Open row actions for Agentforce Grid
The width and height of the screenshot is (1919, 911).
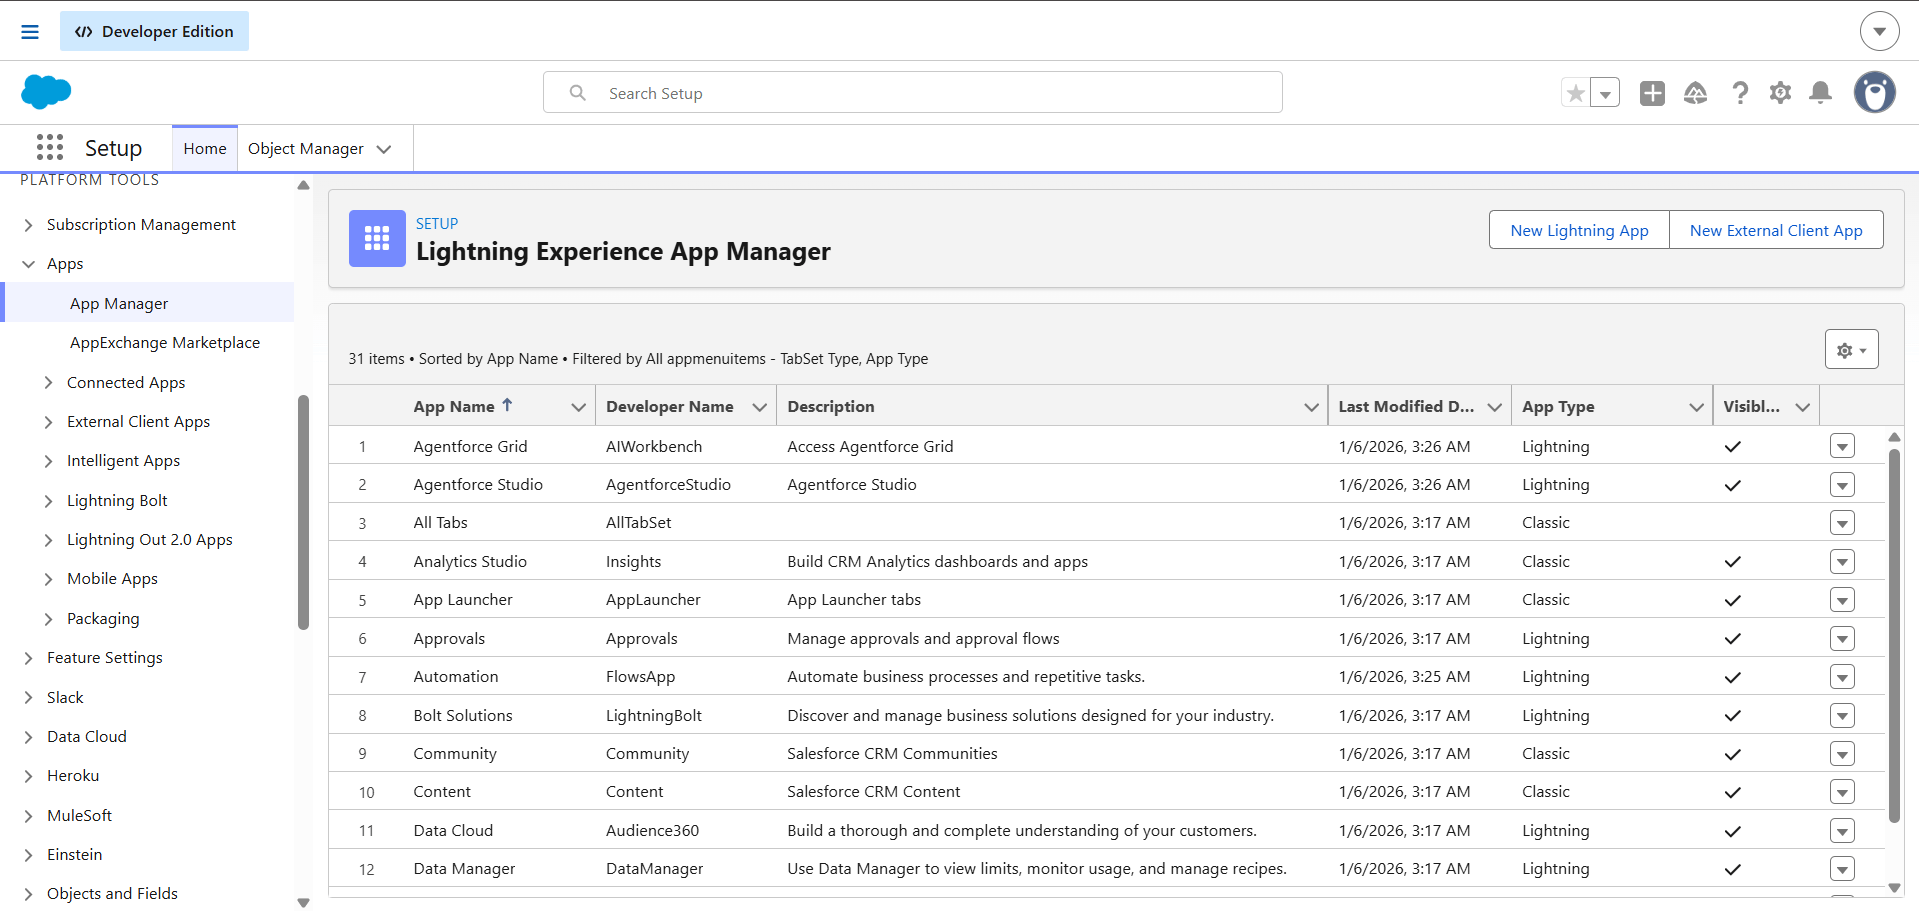pos(1842,446)
